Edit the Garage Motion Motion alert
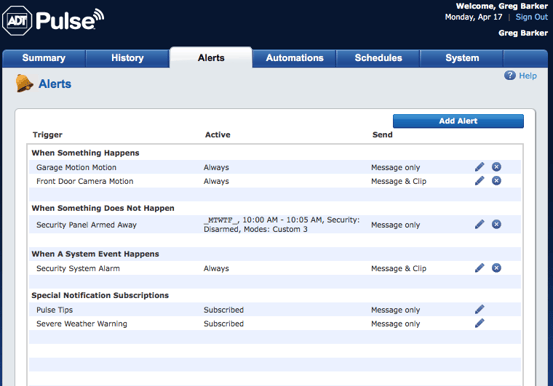This screenshot has width=553, height=386. point(479,167)
